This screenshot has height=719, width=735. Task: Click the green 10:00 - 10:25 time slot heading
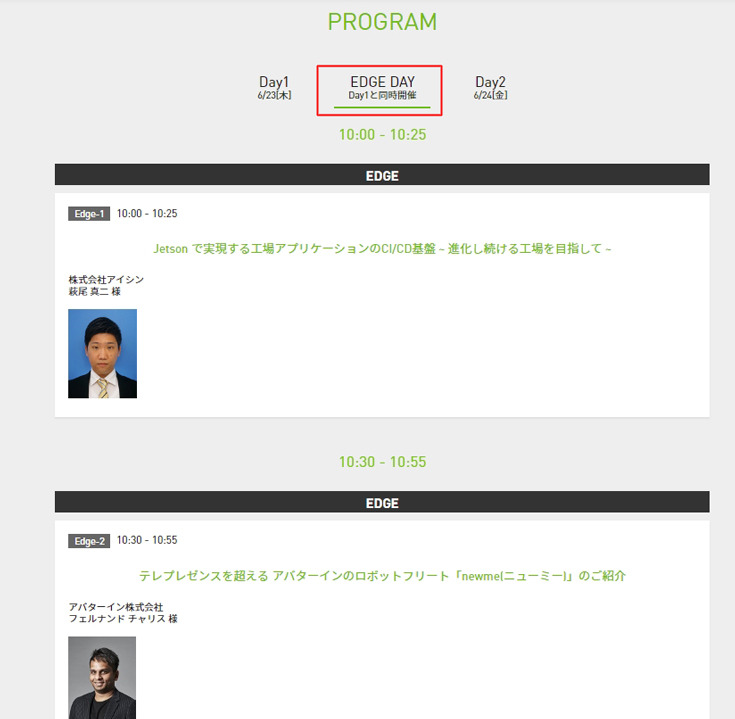pos(382,134)
